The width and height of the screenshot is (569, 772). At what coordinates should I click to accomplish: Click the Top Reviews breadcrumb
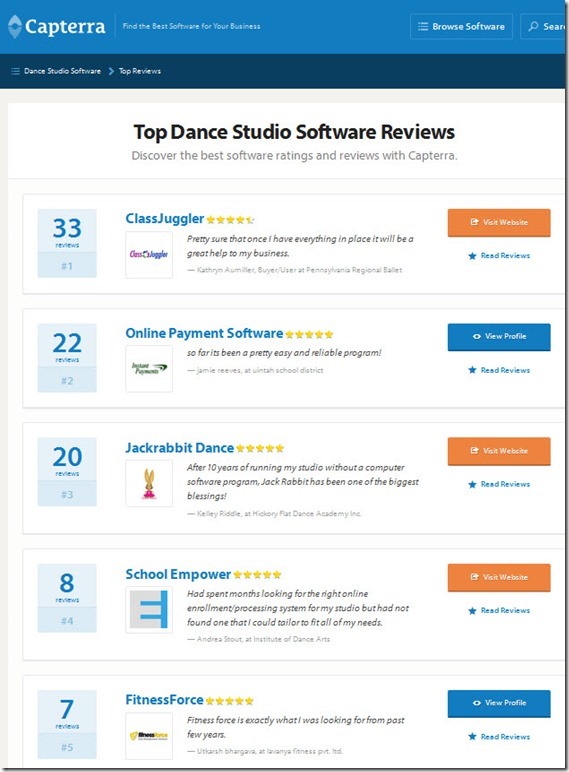(140, 71)
